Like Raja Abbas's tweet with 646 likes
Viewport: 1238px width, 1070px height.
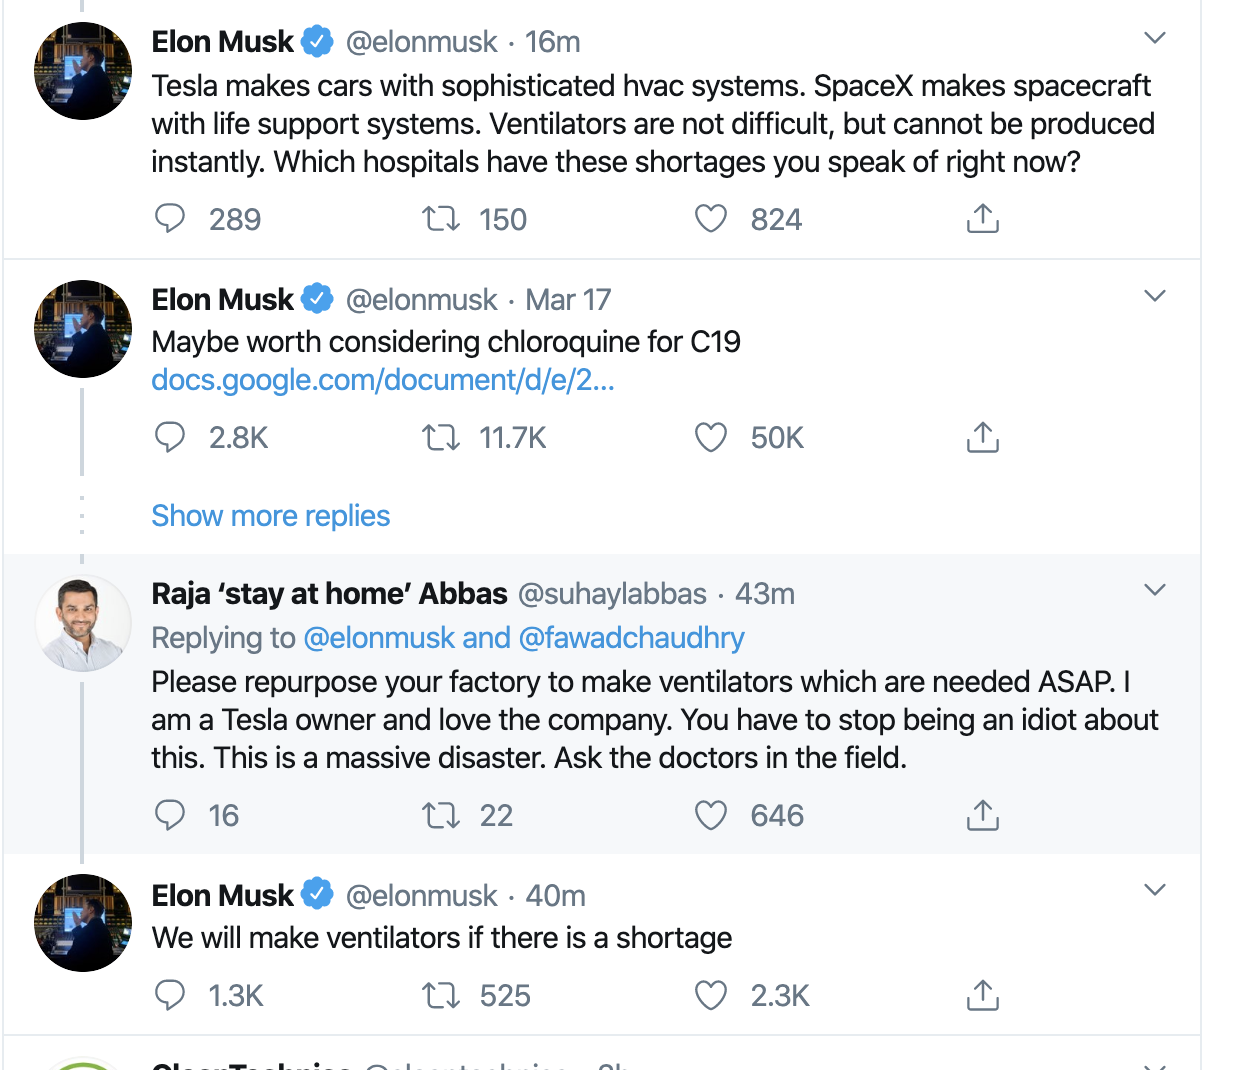[x=711, y=815]
